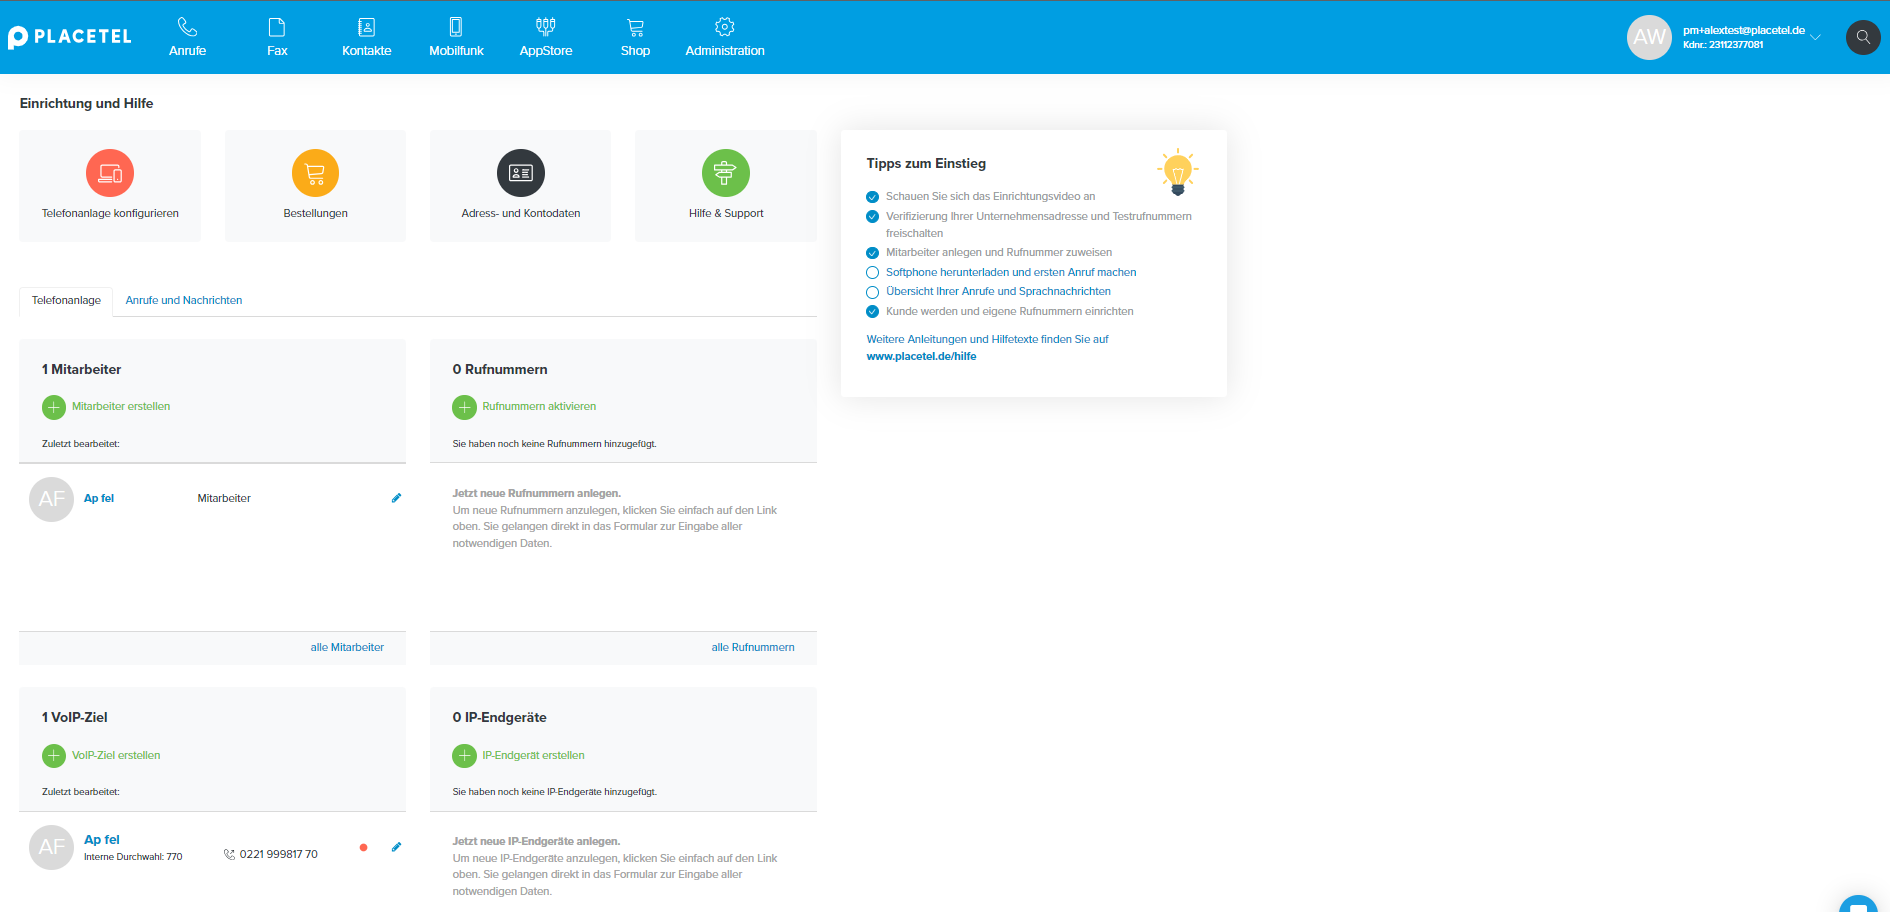Click Adress- und Kontodaten card label
This screenshot has height=912, width=1890.
point(521,213)
